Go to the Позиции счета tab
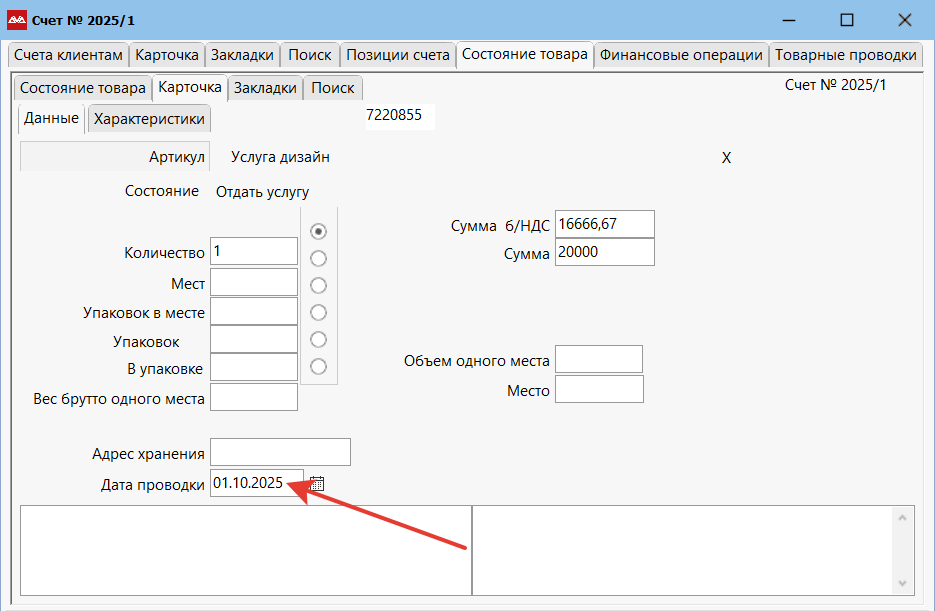Image resolution: width=935 pixels, height=611 pixels. [397, 55]
